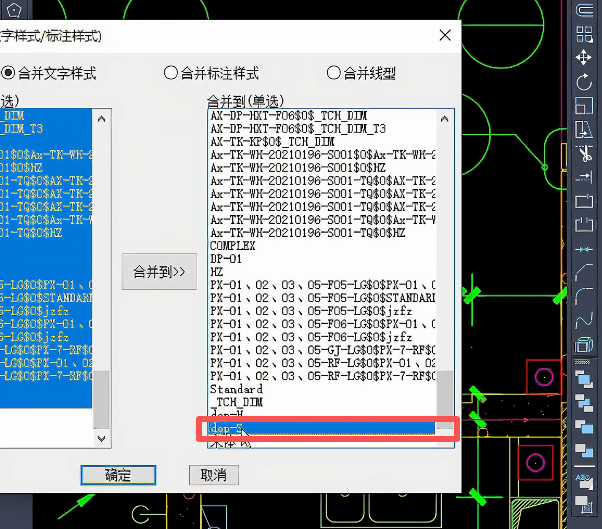Select the Scale tool icon

pyautogui.click(x=584, y=106)
